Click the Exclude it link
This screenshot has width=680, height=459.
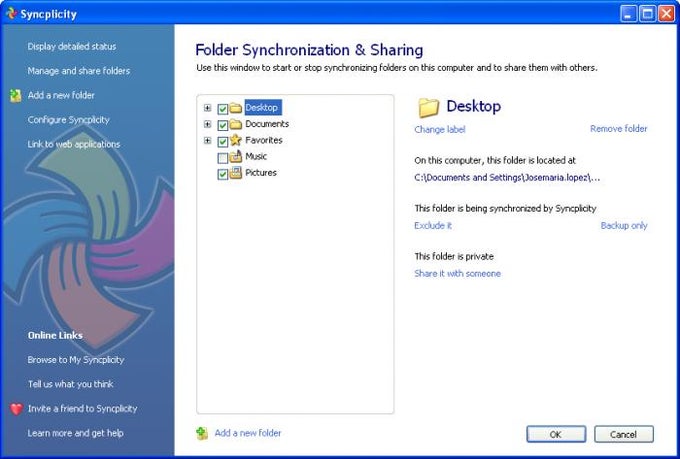click(x=433, y=226)
